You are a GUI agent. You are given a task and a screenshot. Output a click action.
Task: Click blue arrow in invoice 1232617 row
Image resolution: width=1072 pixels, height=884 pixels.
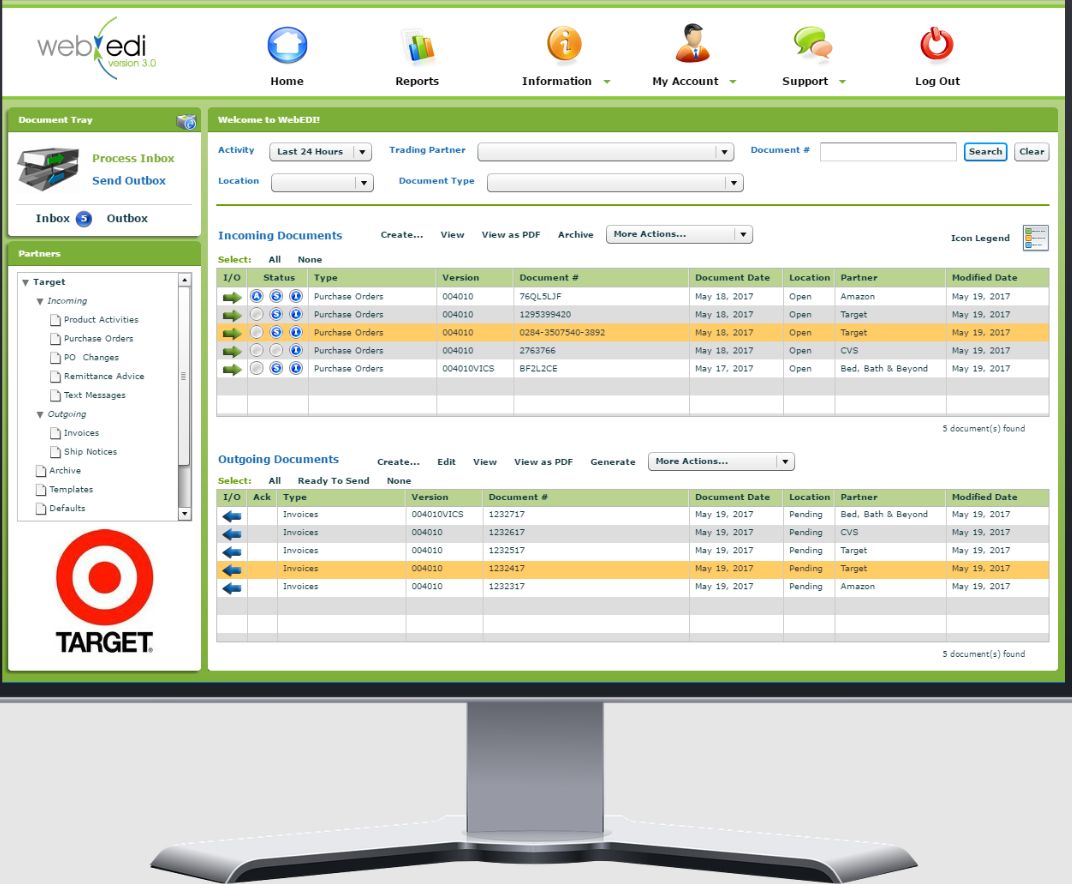point(232,534)
